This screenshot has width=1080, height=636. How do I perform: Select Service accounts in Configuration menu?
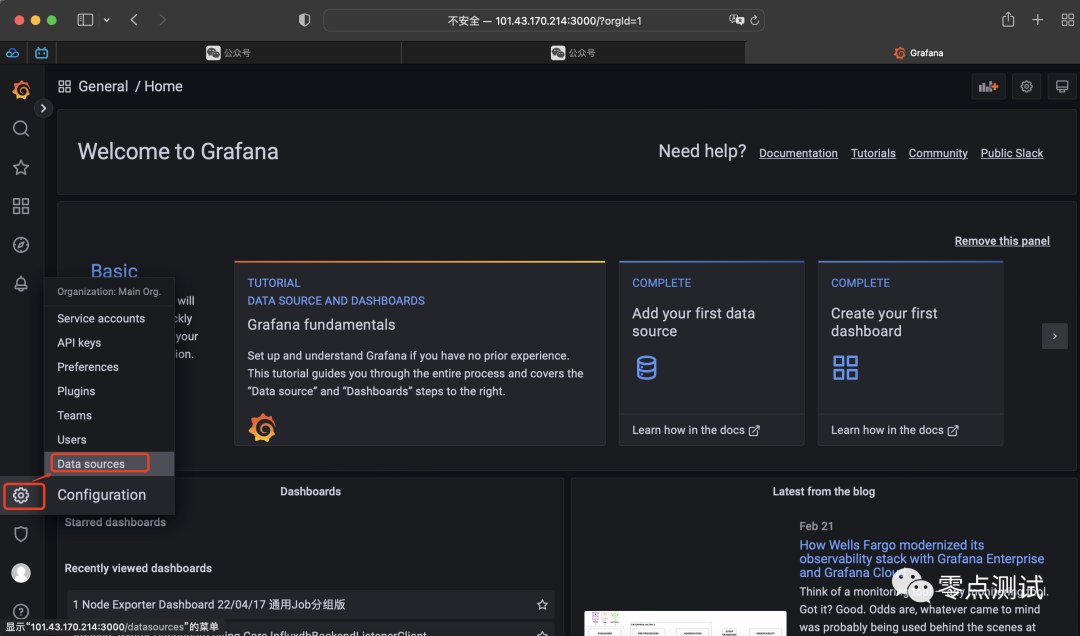point(109,318)
